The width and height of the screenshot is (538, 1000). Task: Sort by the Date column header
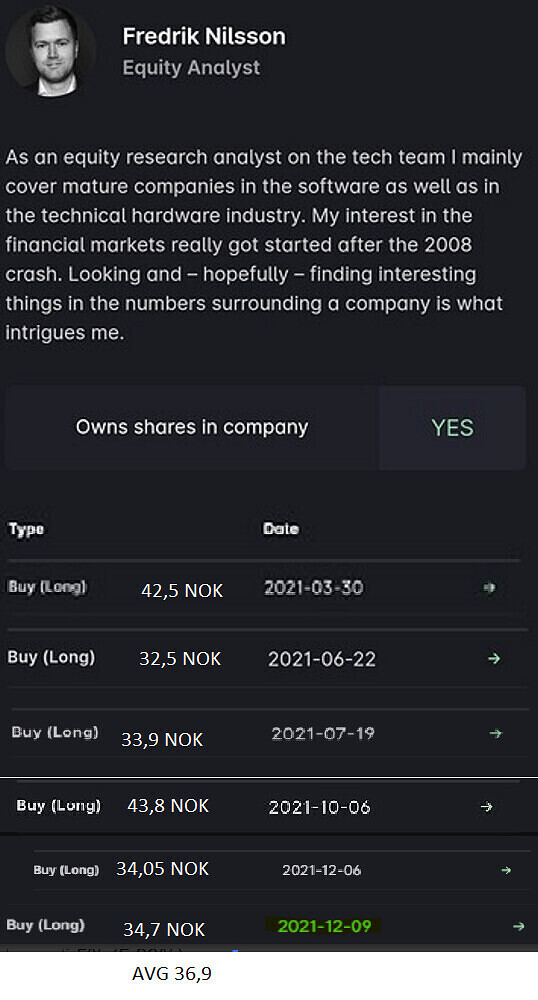tap(280, 528)
